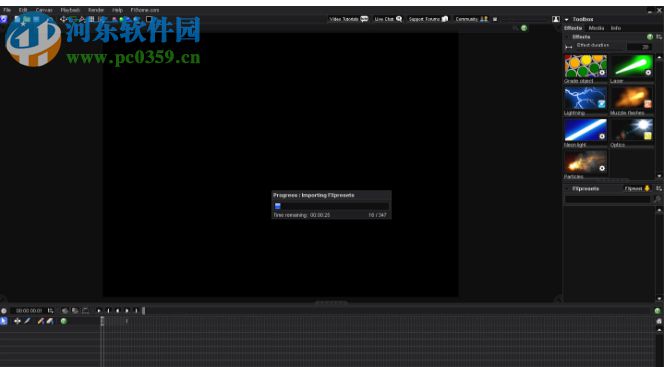Select the move tool in timeline toolbar
The height and width of the screenshot is (367, 666).
(17, 321)
